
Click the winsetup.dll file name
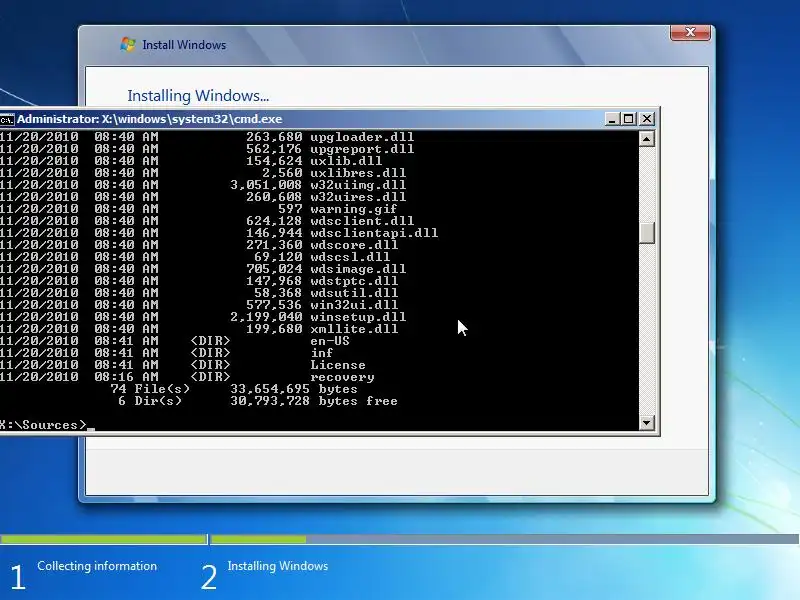pos(358,317)
